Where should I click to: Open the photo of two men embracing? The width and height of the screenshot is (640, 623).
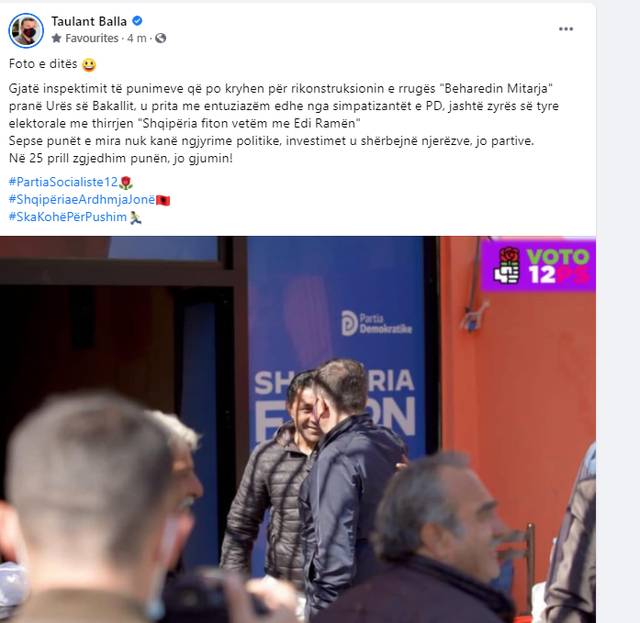click(x=298, y=429)
